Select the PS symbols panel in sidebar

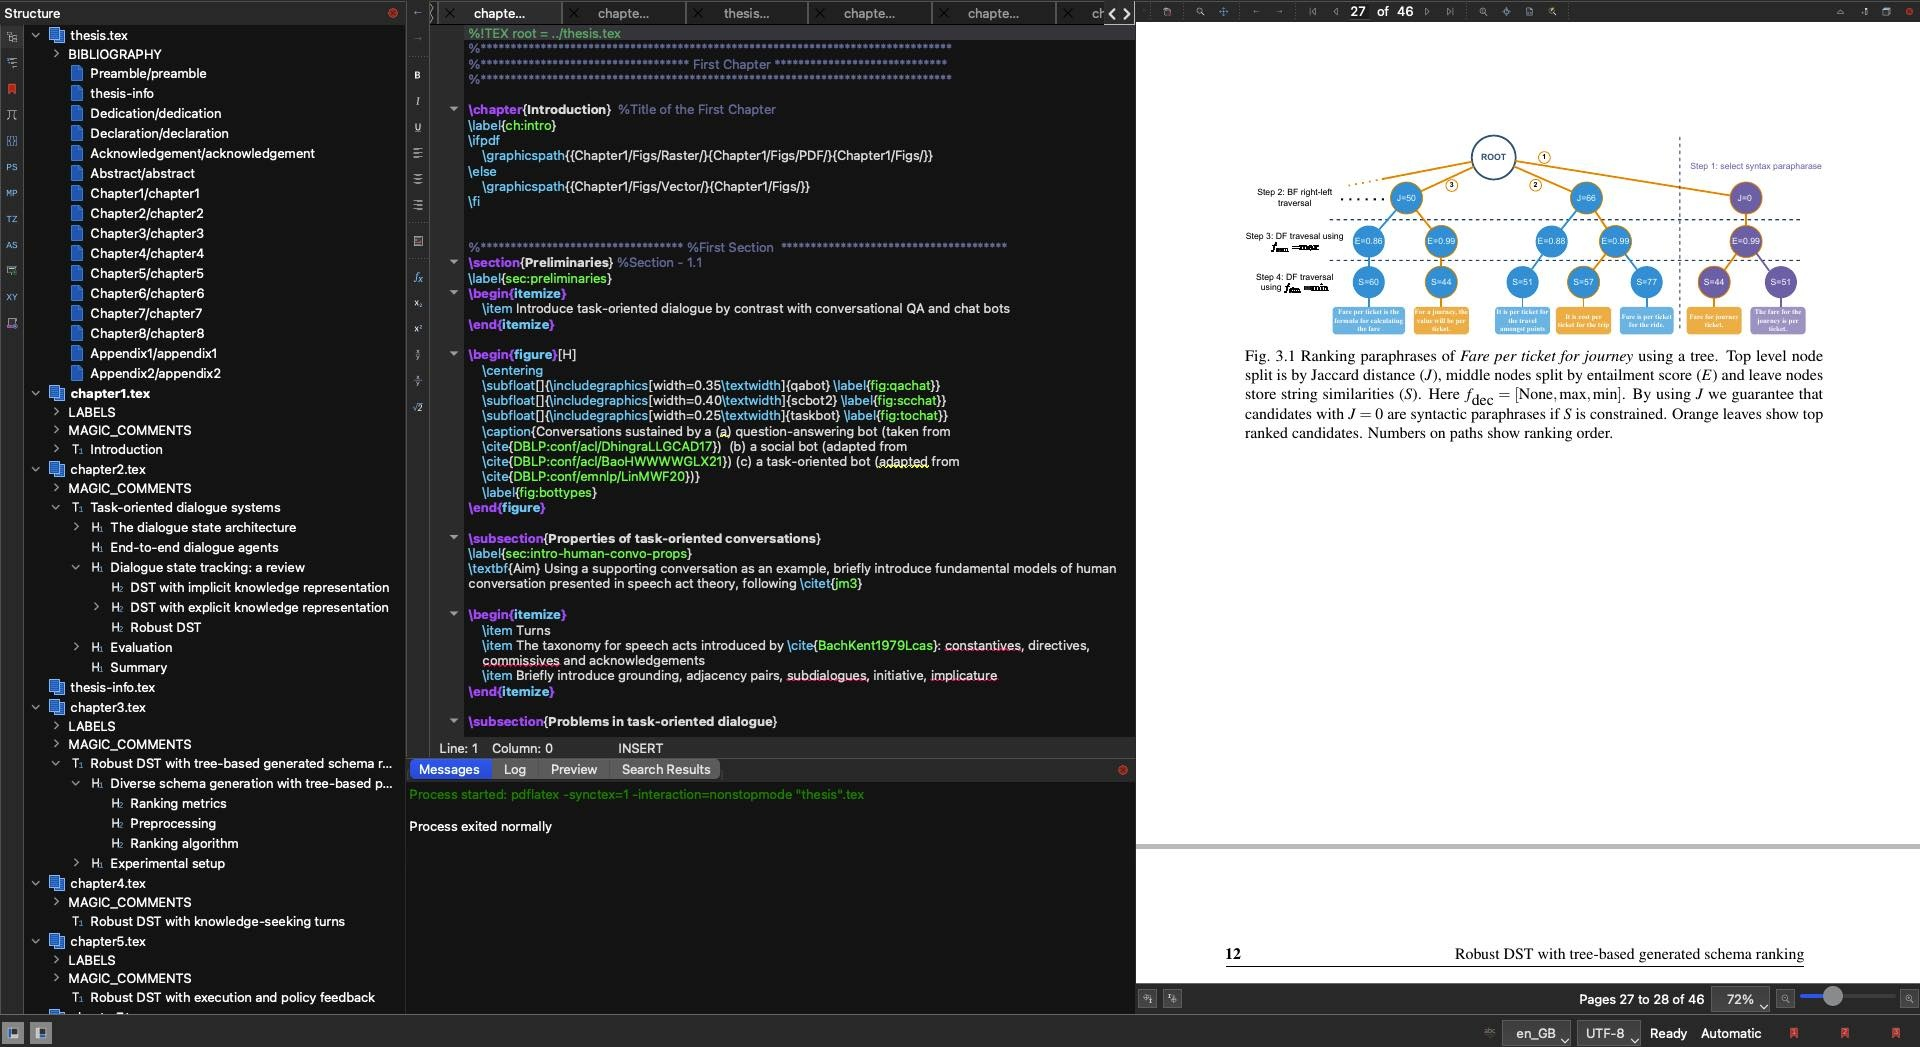[12, 168]
